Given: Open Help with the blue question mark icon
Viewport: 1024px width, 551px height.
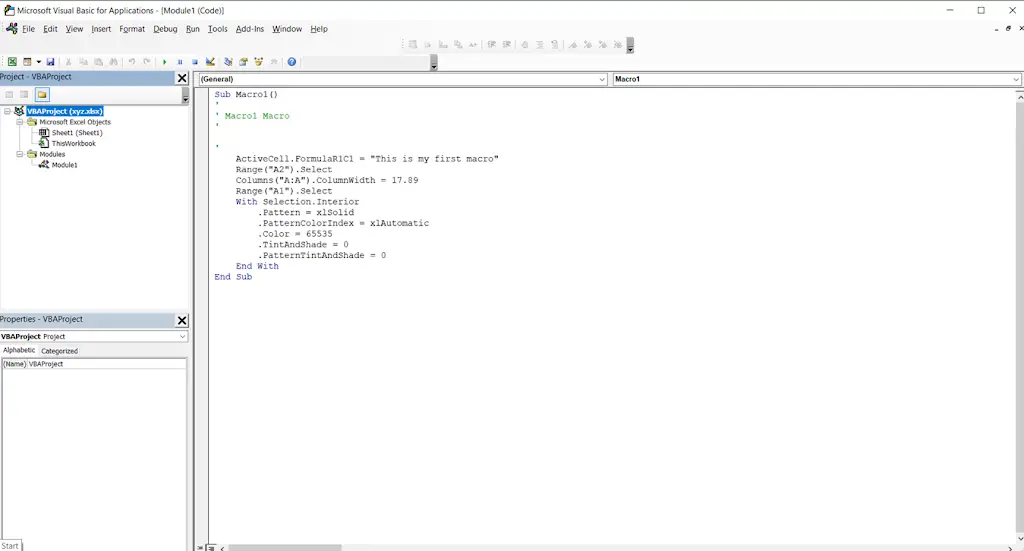Looking at the screenshot, I should click(292, 62).
